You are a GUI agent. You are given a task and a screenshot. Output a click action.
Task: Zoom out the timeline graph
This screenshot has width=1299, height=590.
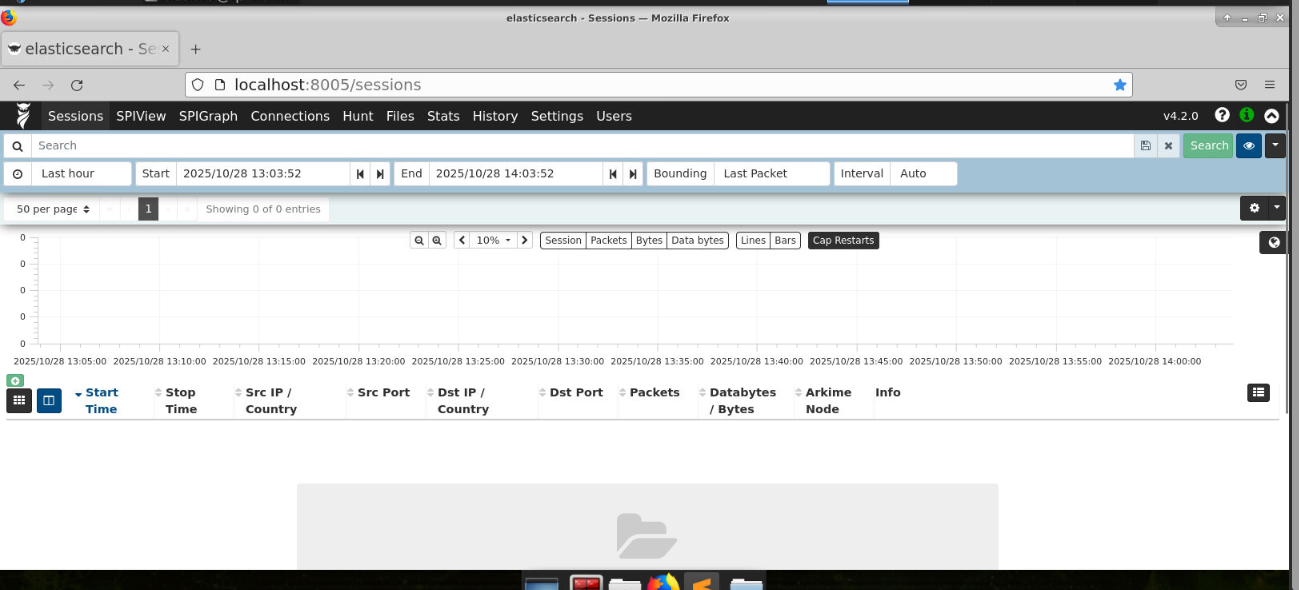(419, 241)
